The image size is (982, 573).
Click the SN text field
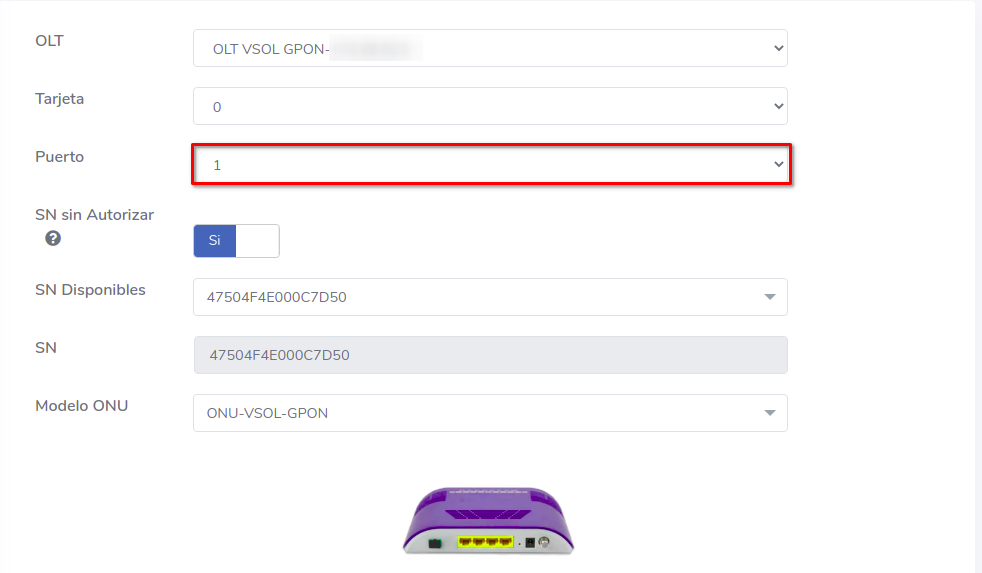pos(490,355)
